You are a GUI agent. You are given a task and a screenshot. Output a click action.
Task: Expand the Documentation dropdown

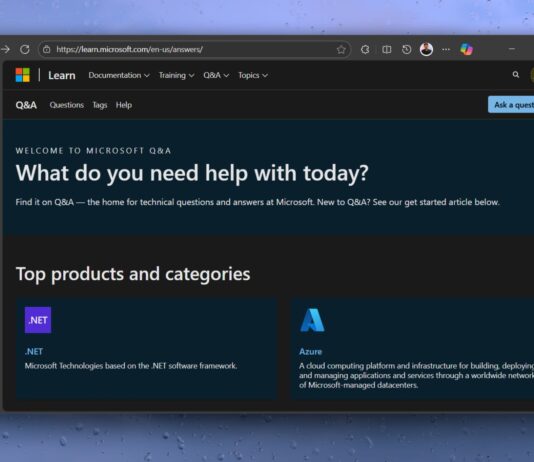pyautogui.click(x=119, y=75)
